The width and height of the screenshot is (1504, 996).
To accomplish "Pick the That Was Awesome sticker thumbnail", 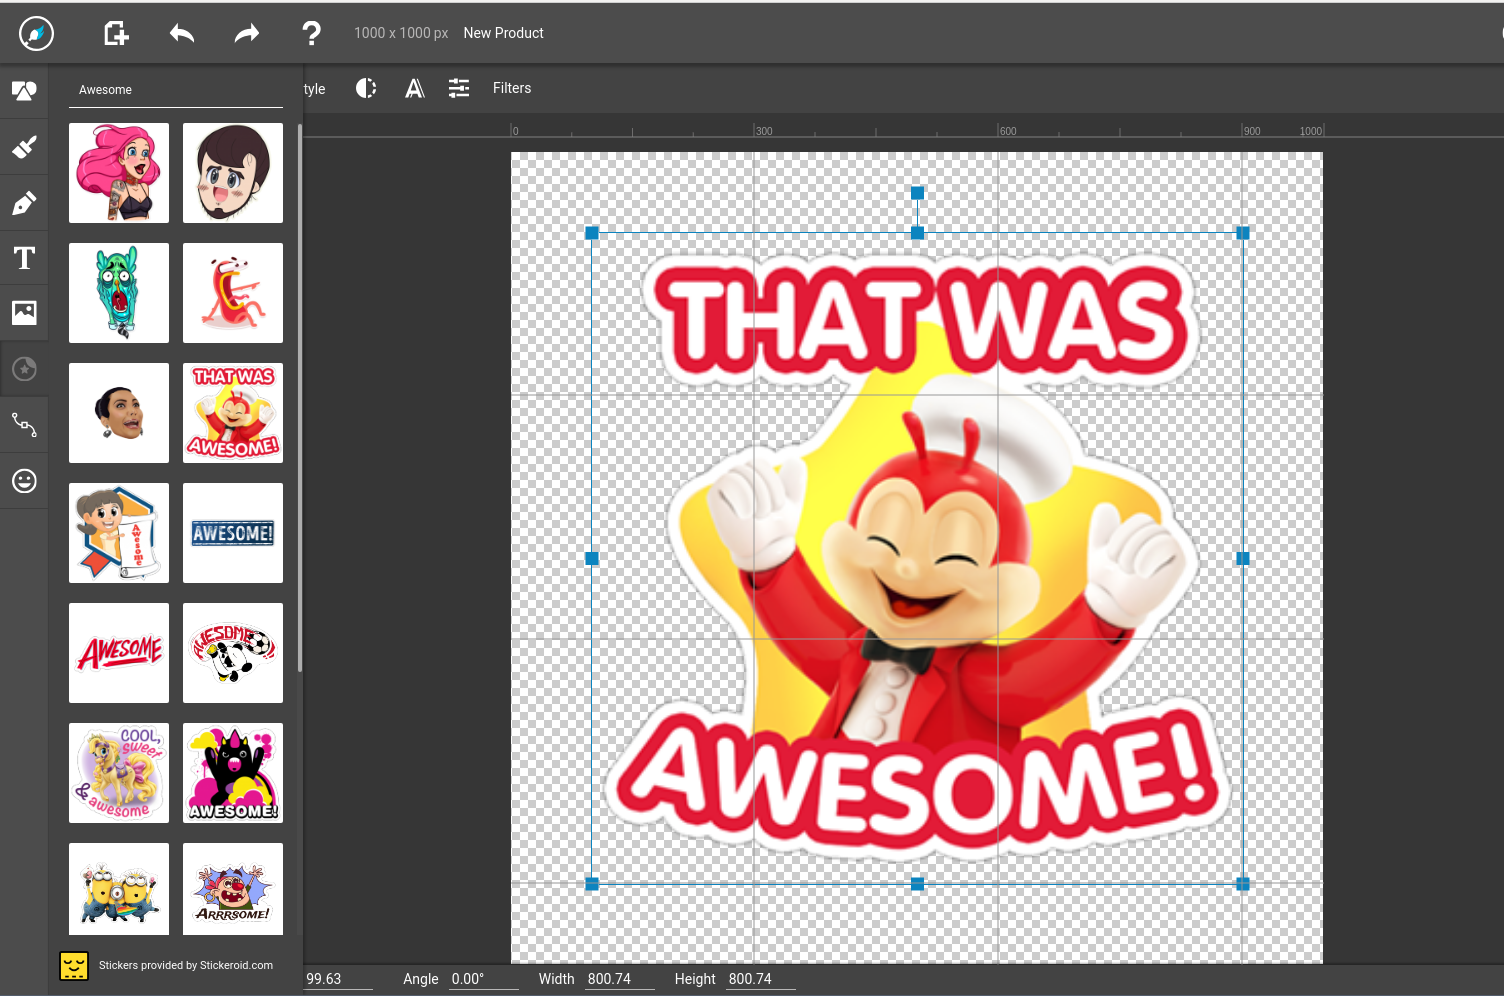I will tap(233, 413).
